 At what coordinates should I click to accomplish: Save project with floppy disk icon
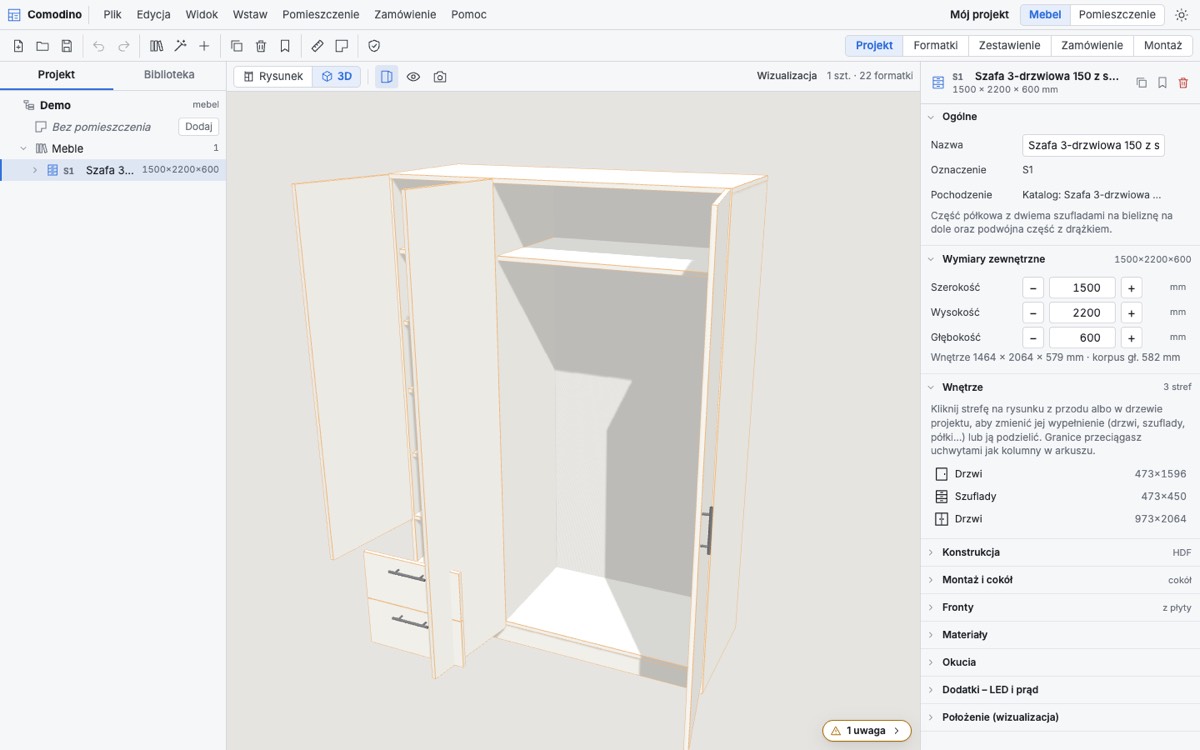tap(66, 46)
